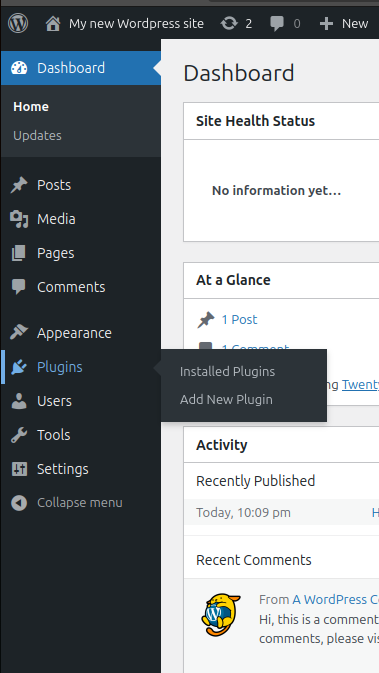This screenshot has height=673, width=379.
Task: Click the Tools wrench icon
Action: (x=19, y=435)
